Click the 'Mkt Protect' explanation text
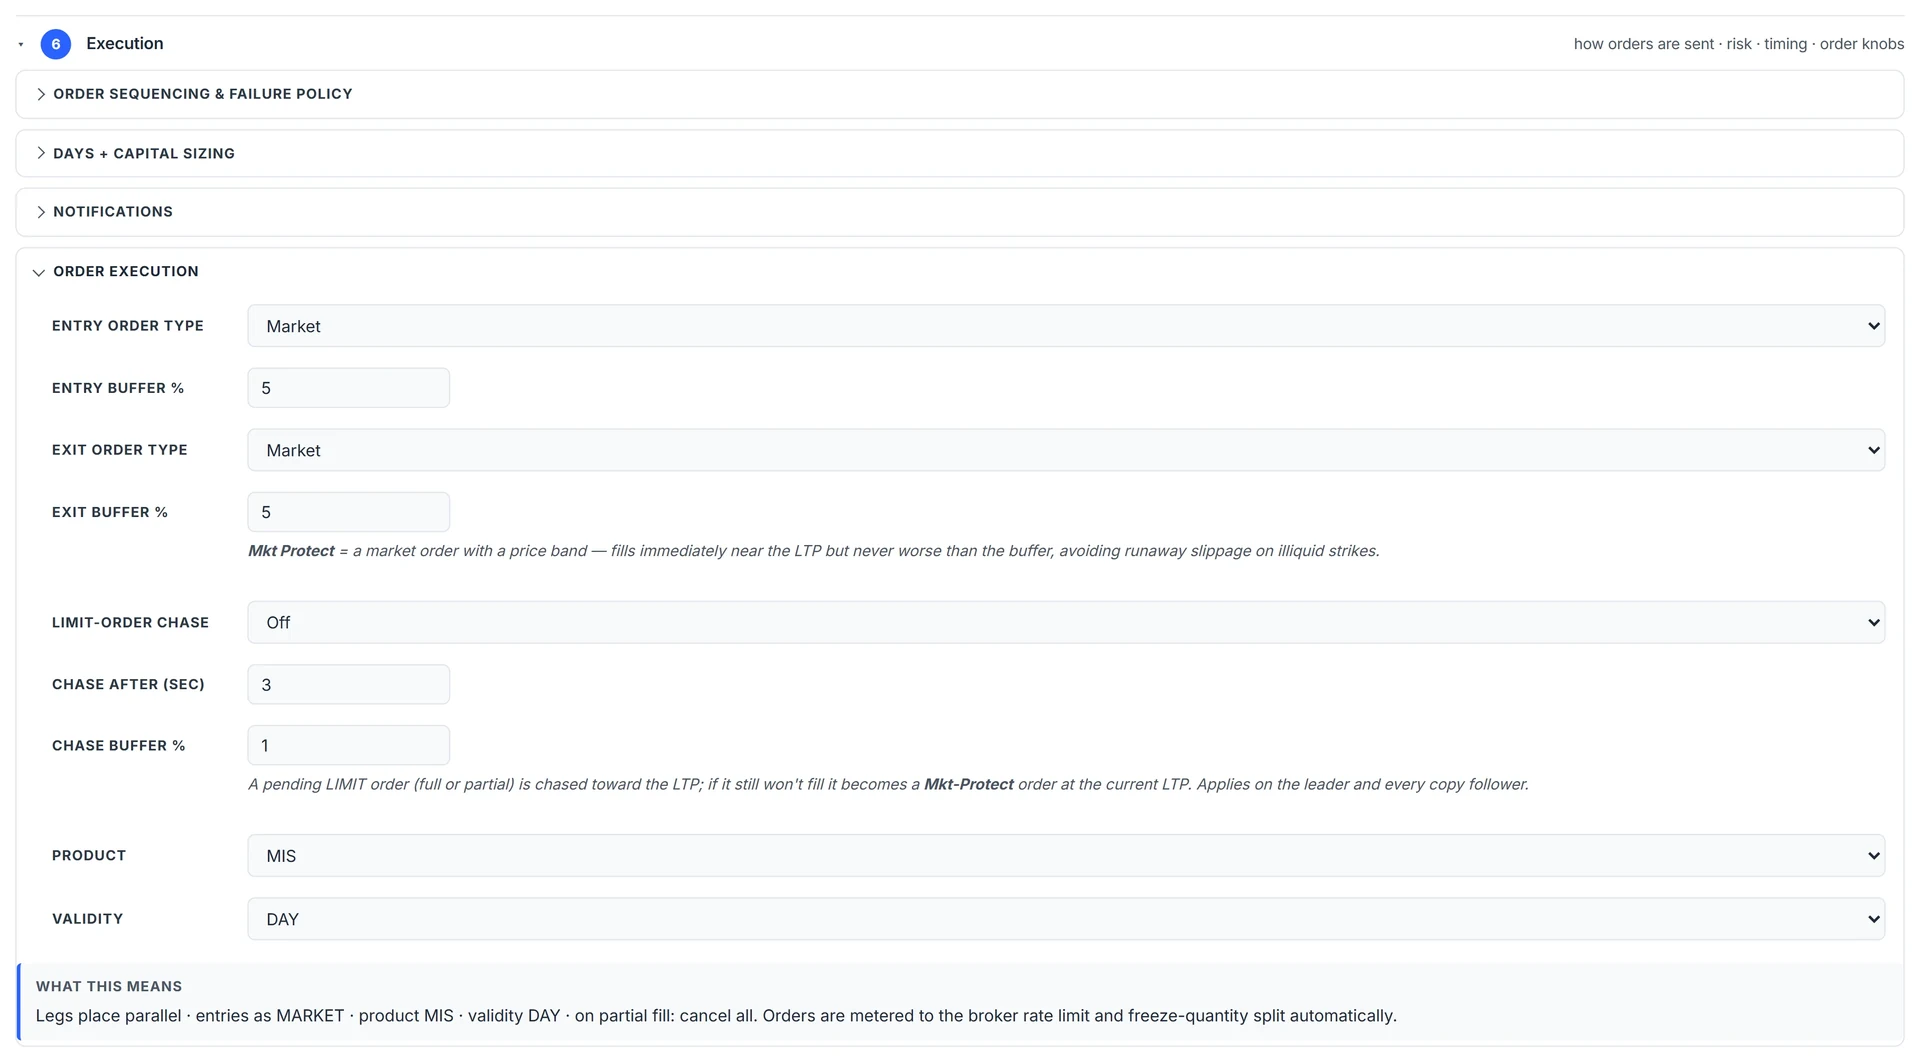 (x=813, y=551)
